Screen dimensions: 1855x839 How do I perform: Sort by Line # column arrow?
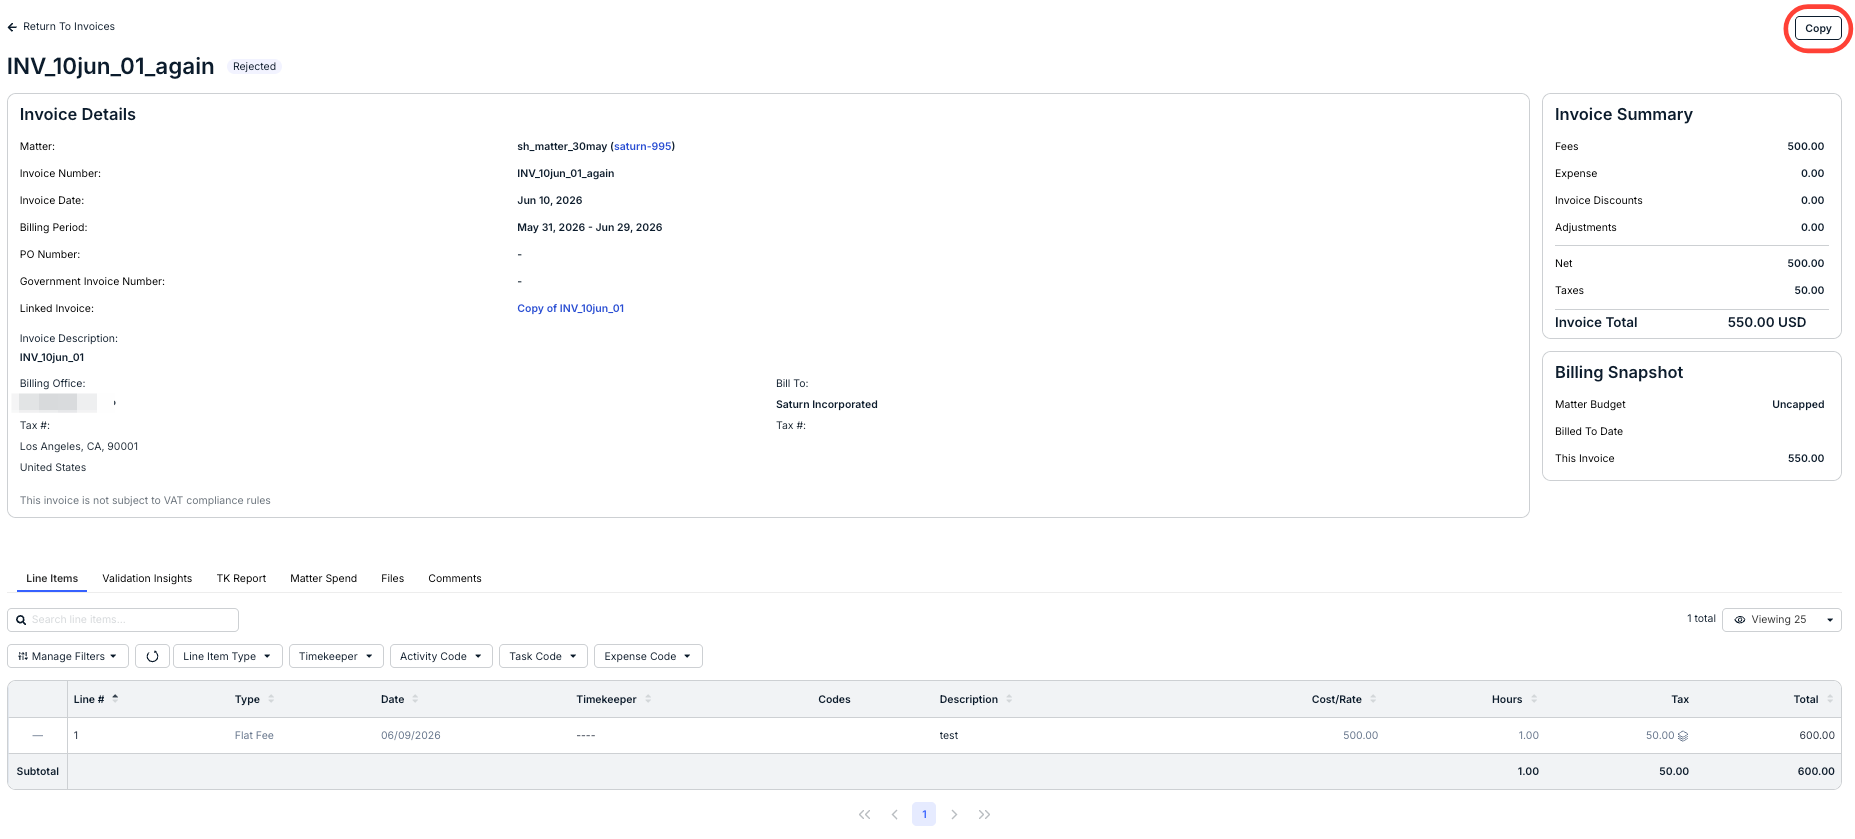115,699
